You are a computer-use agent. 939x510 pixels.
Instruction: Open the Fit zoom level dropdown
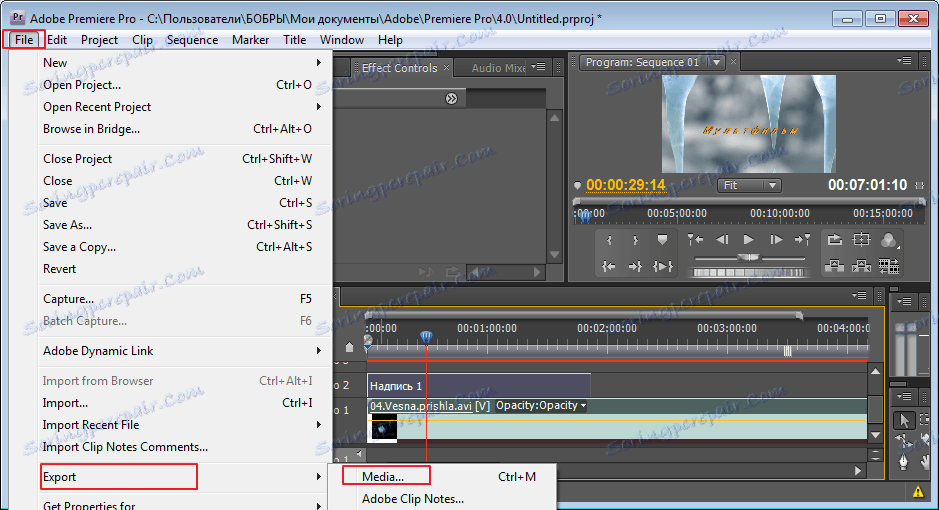[x=749, y=186]
